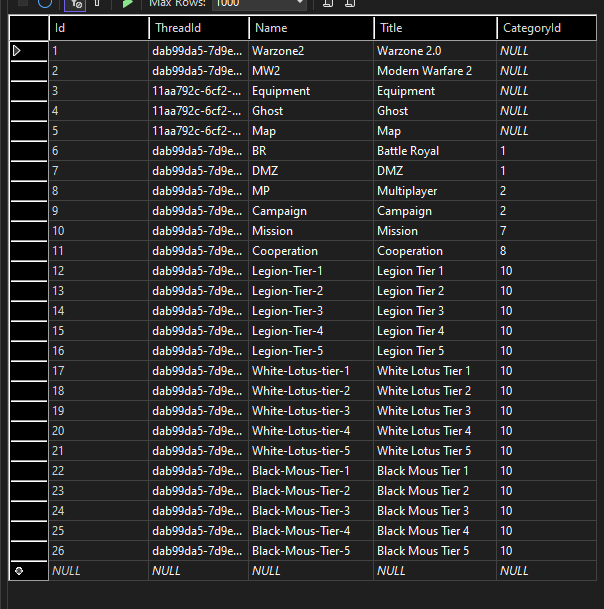Select the Id cell with value 20
Screen dimensions: 604x609
point(99,431)
